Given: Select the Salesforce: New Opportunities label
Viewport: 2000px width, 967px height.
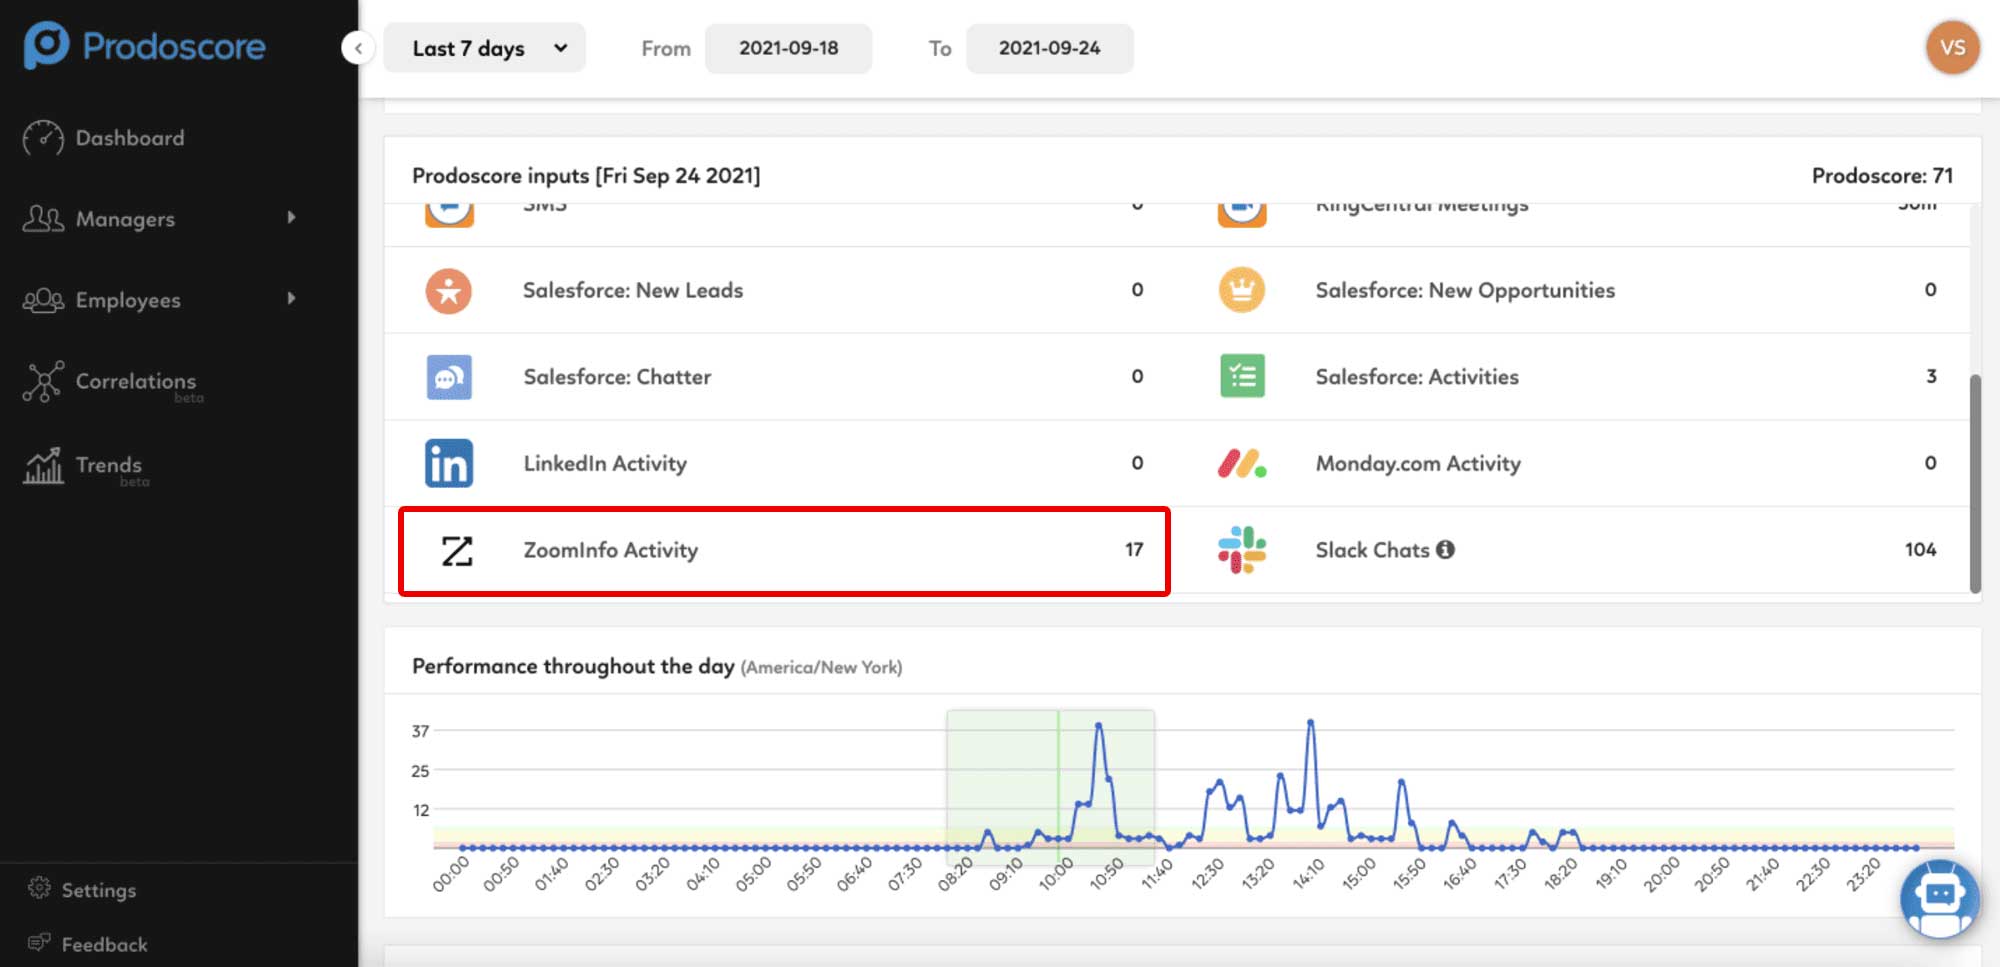Looking at the screenshot, I should (x=1465, y=290).
